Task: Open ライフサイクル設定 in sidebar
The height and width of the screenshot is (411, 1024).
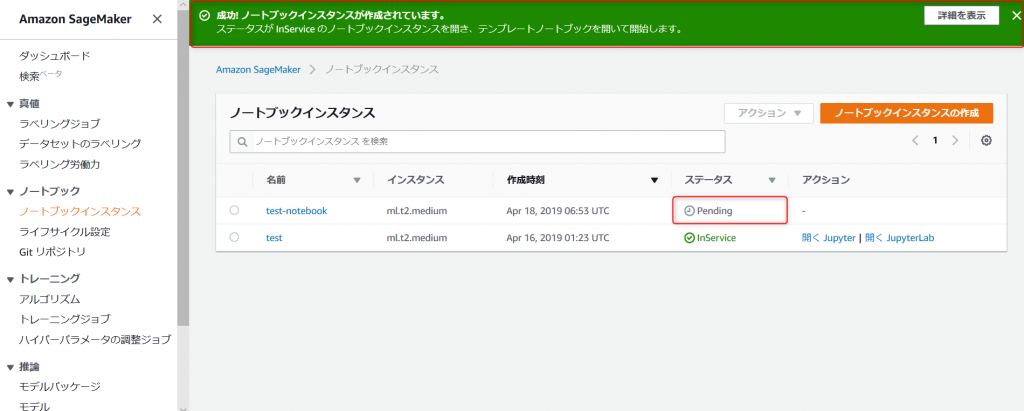Action: click(65, 231)
